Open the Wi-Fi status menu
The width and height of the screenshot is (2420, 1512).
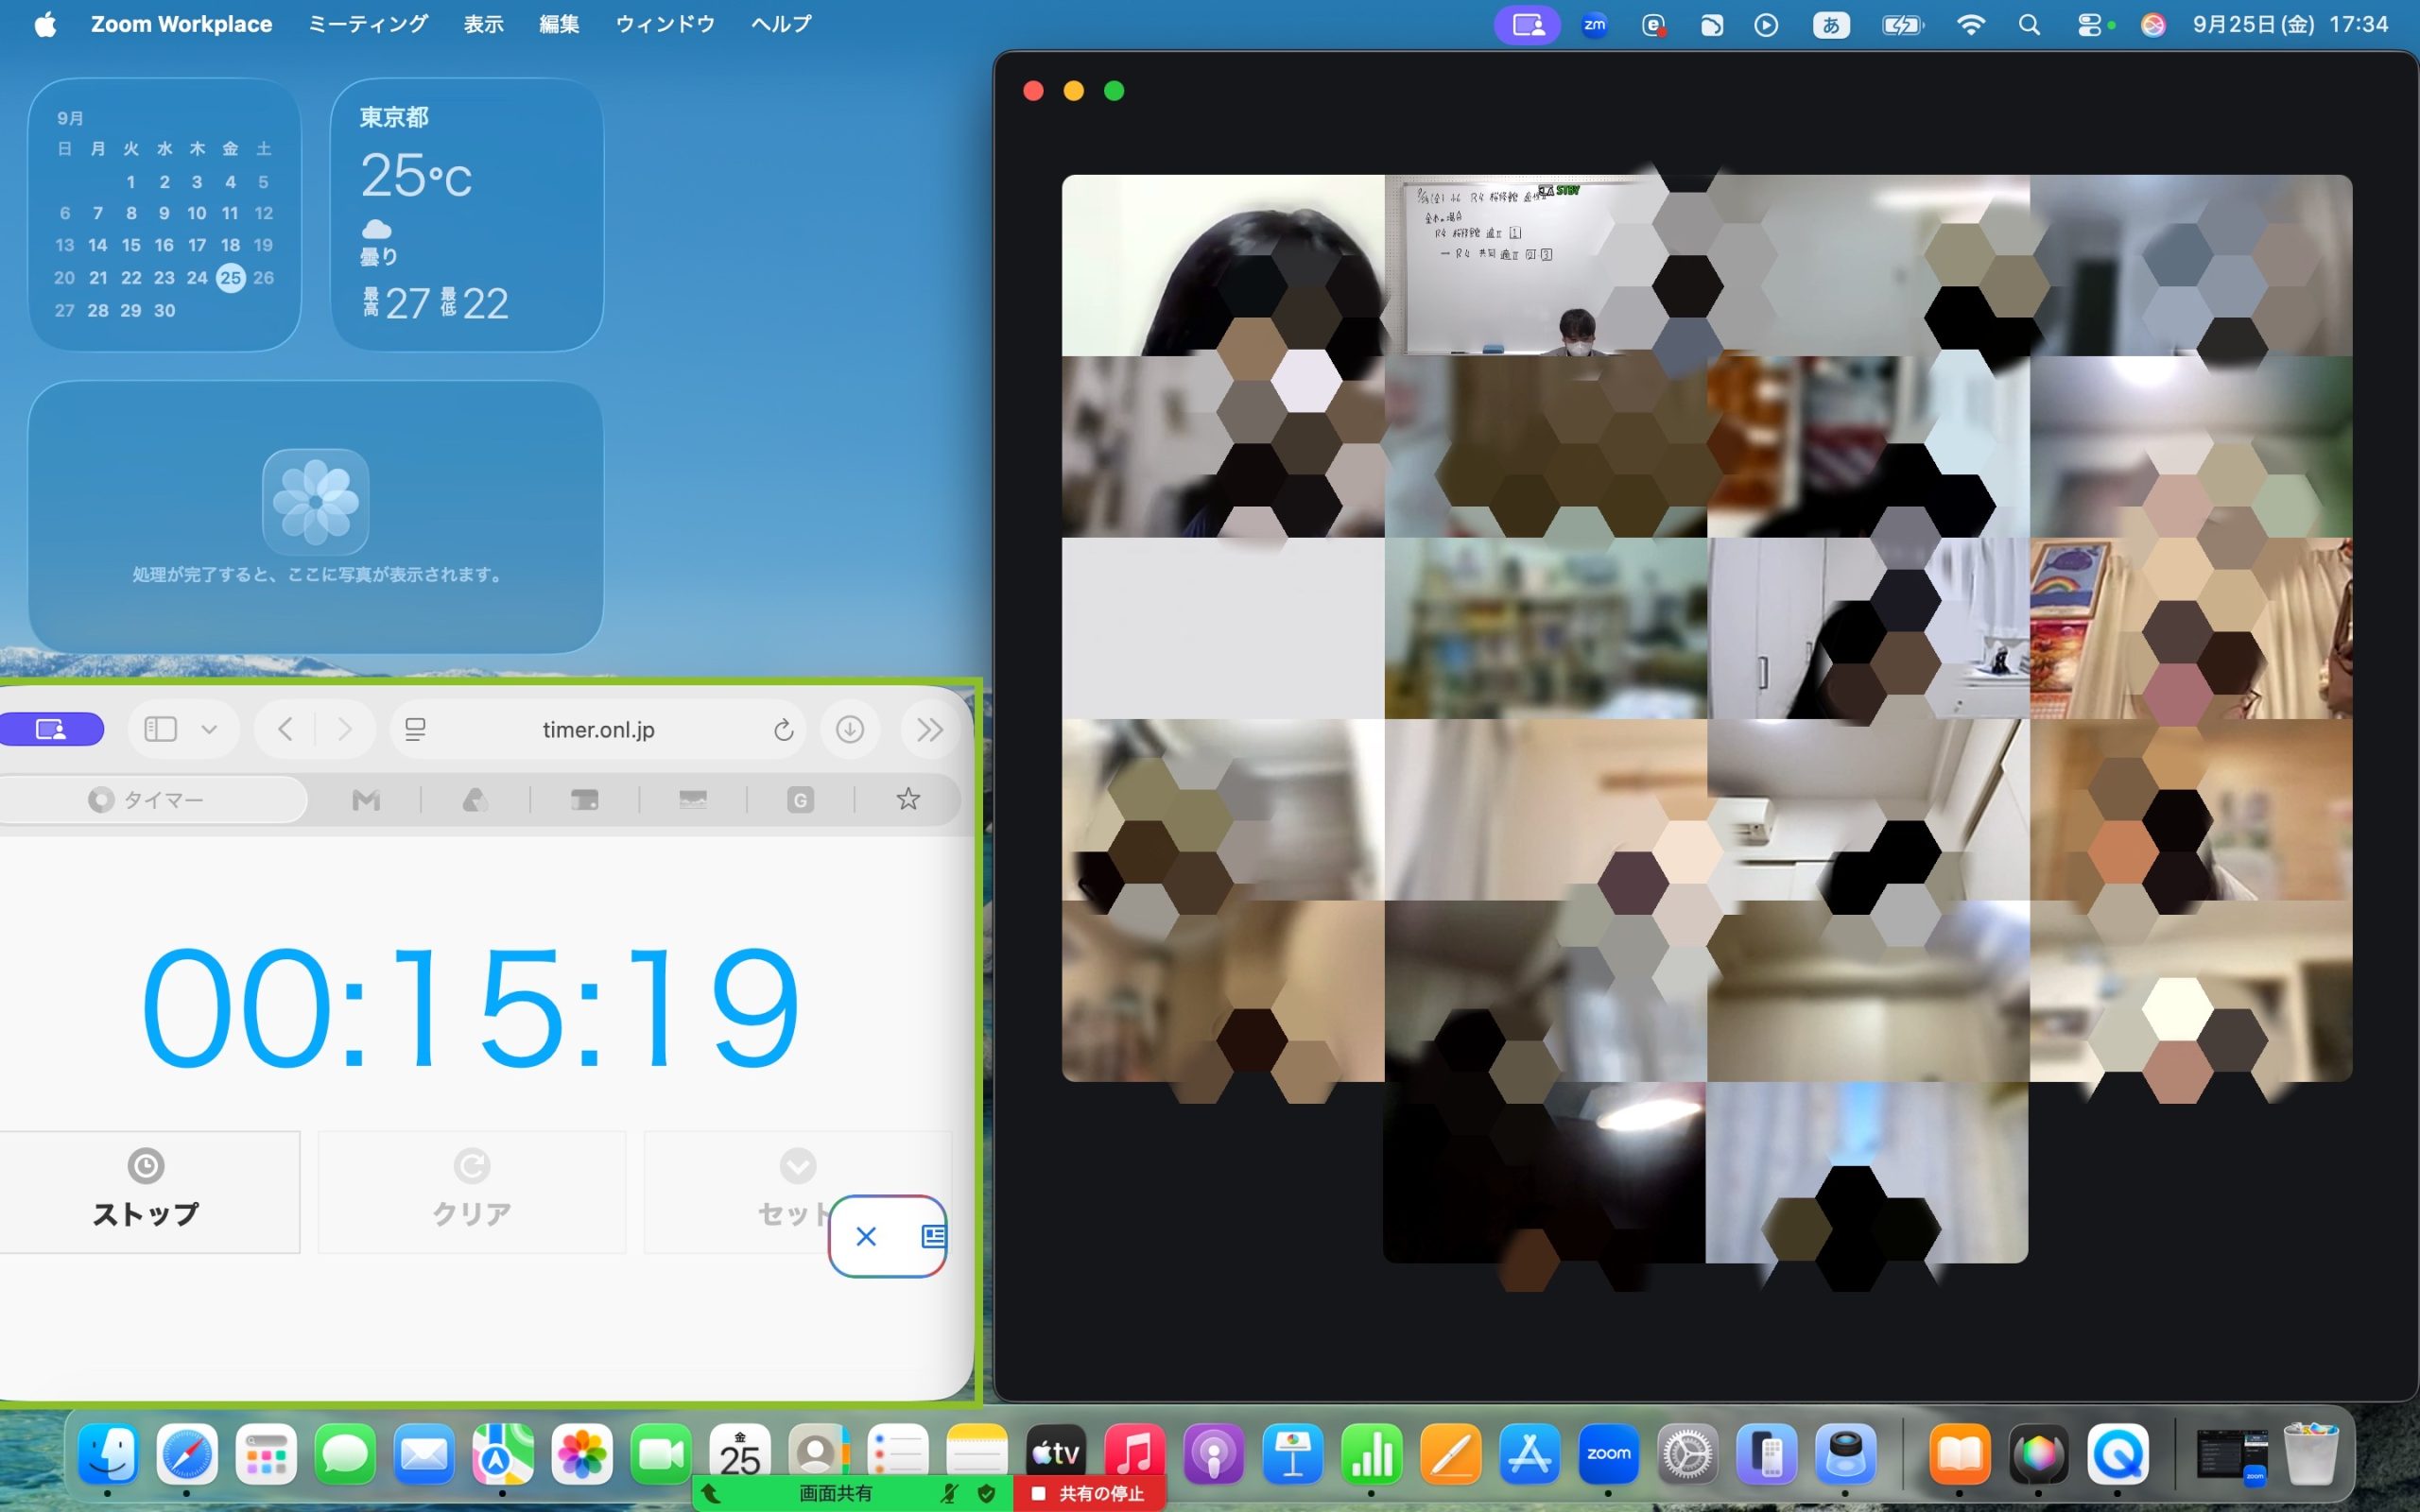click(x=1970, y=25)
